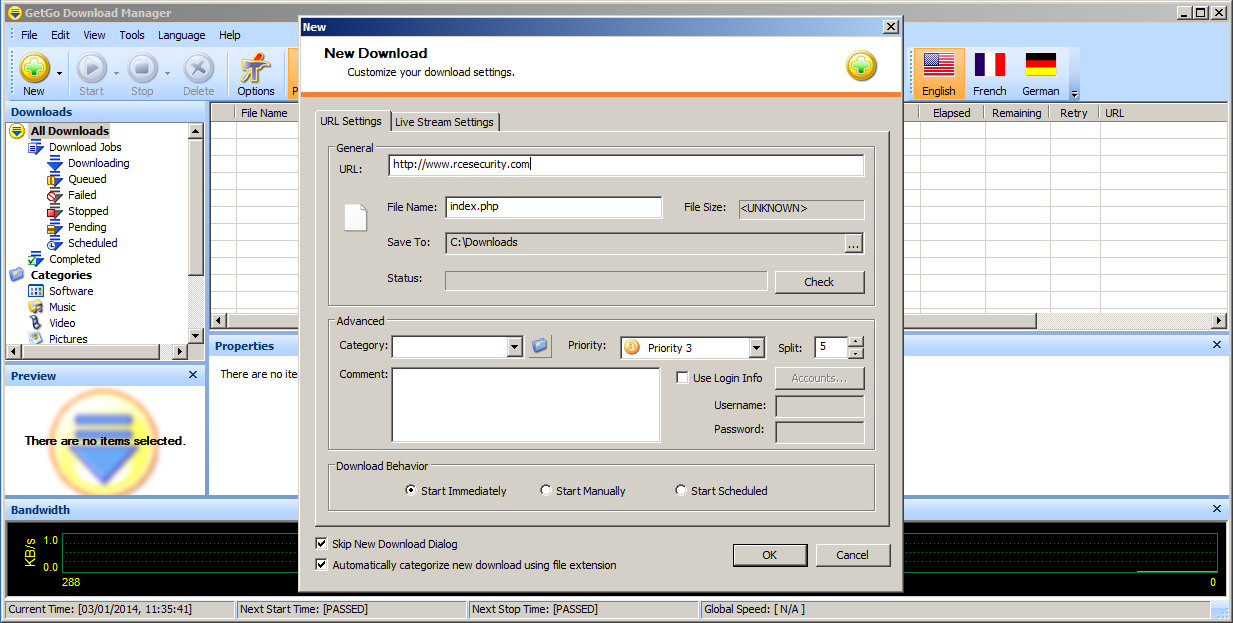Open the Software category
The height and width of the screenshot is (623, 1233).
point(71,291)
